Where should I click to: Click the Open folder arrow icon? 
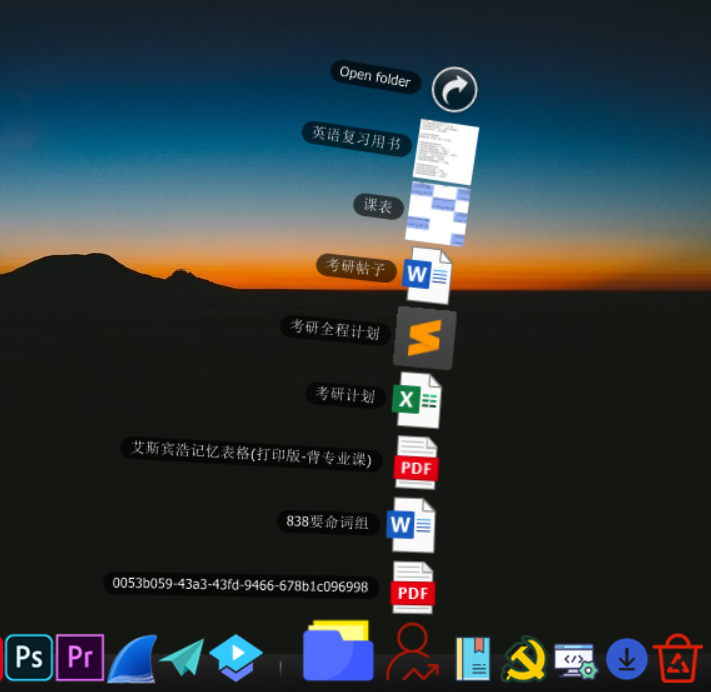pos(454,90)
